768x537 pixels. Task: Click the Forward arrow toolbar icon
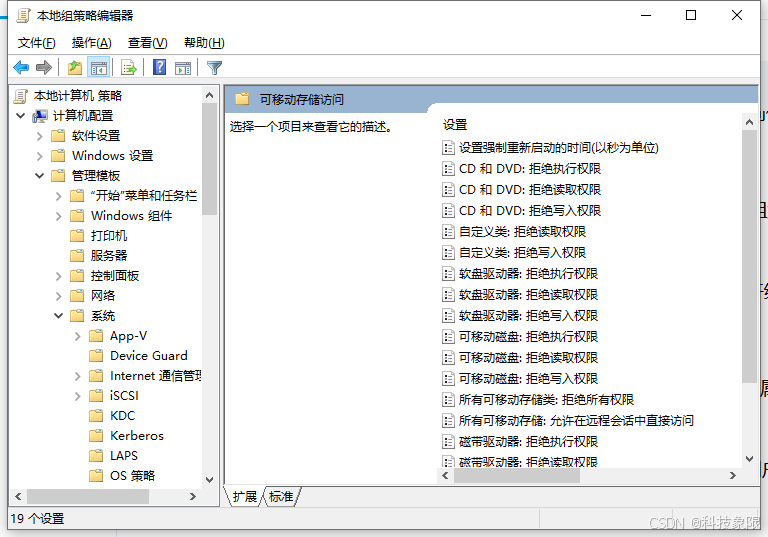tap(44, 68)
